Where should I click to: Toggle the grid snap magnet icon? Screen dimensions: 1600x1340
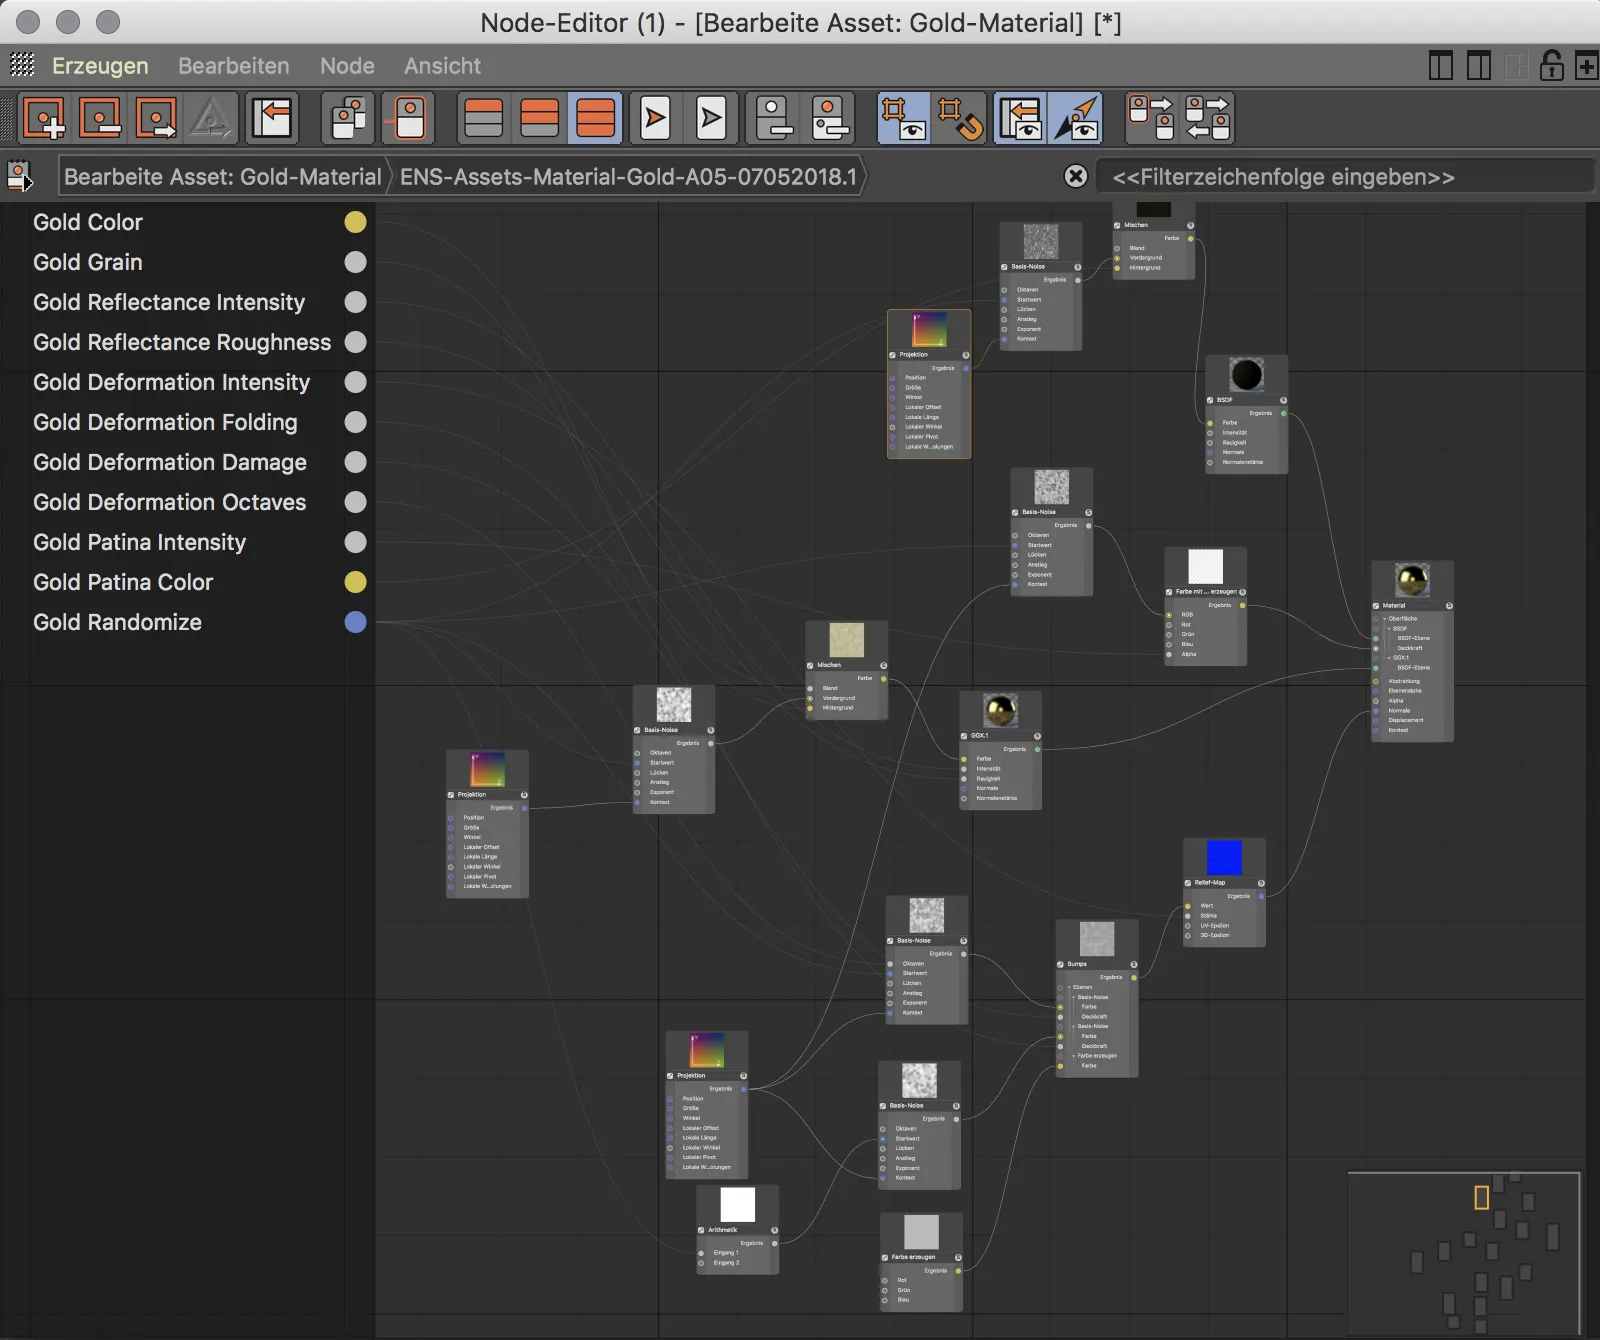pos(960,118)
